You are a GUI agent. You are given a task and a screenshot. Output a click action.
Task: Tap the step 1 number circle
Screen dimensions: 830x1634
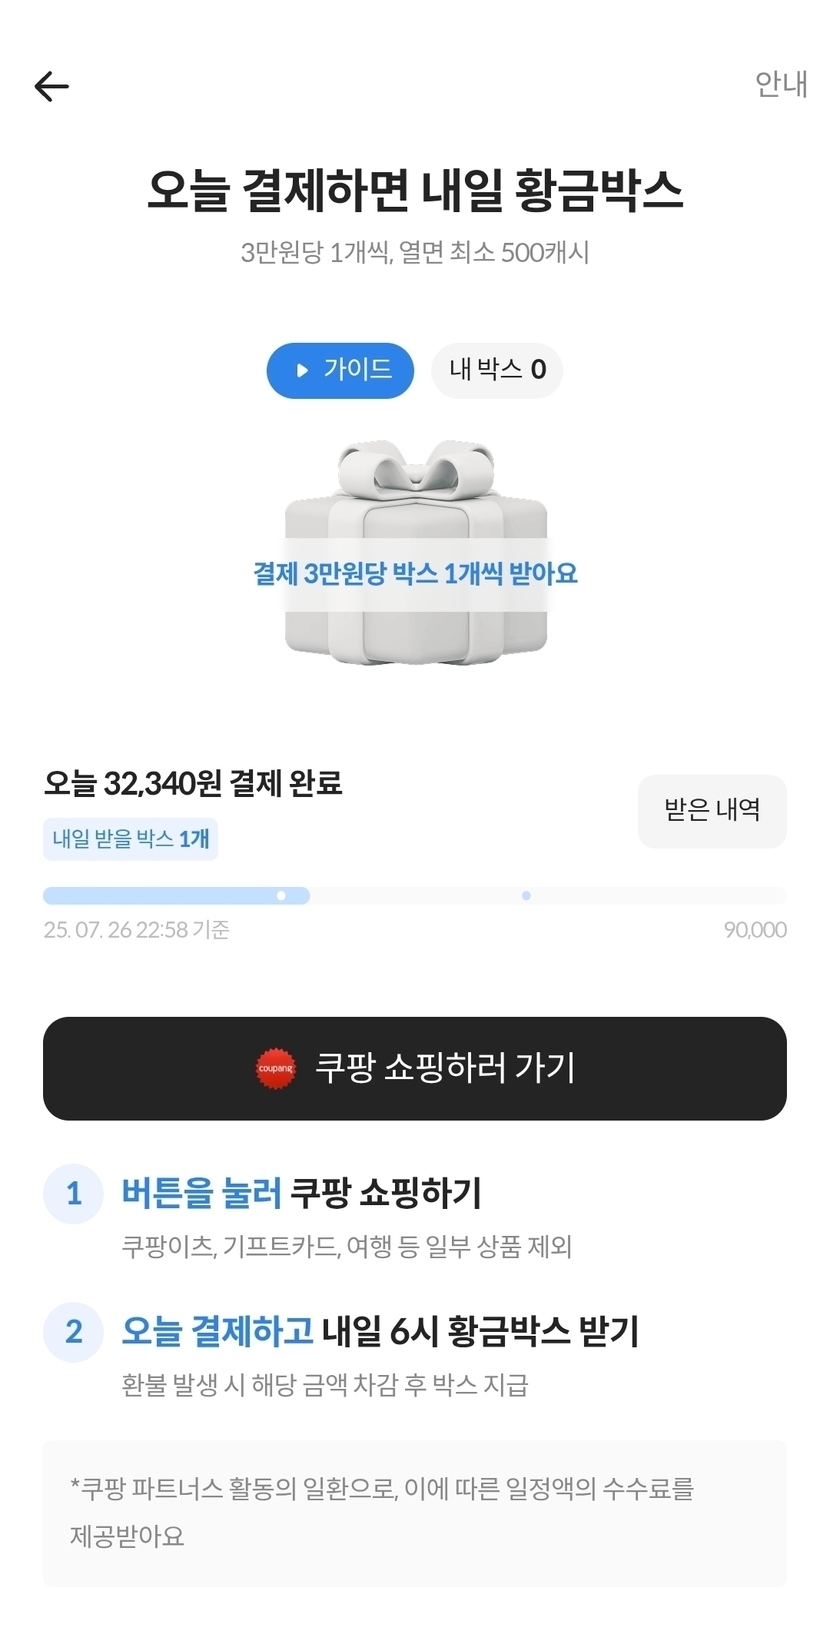[73, 1193]
